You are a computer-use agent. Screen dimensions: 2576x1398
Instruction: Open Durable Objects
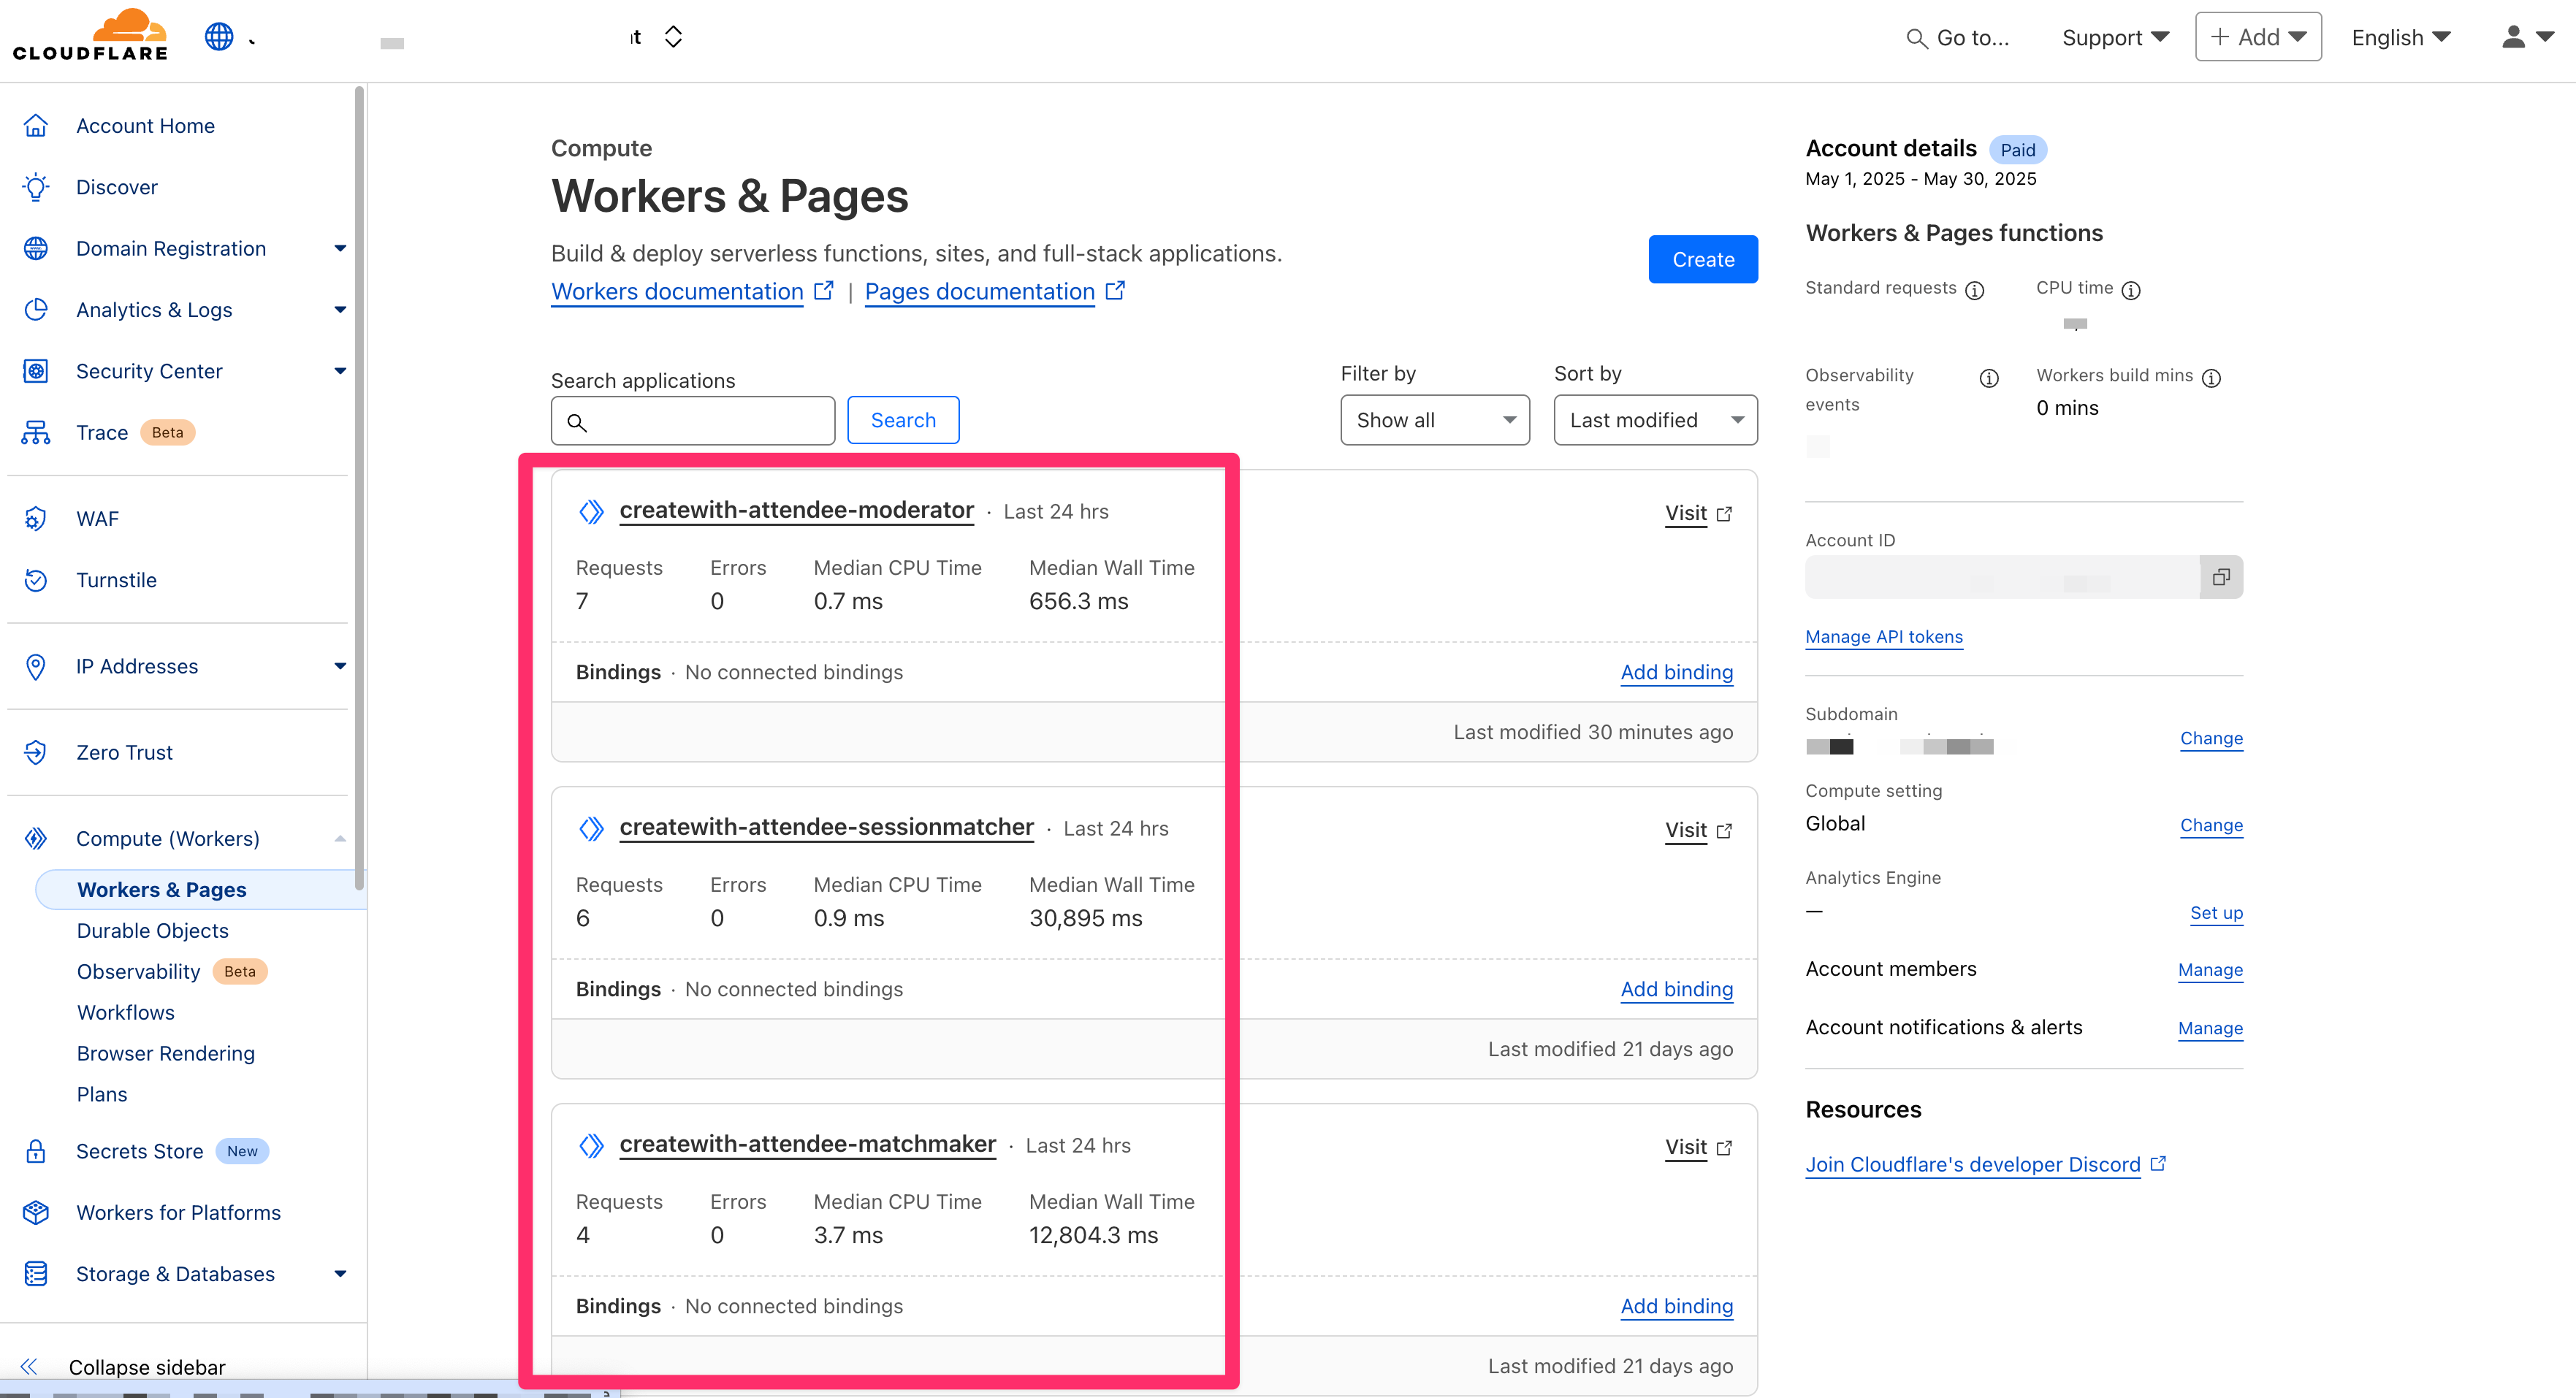[x=153, y=930]
